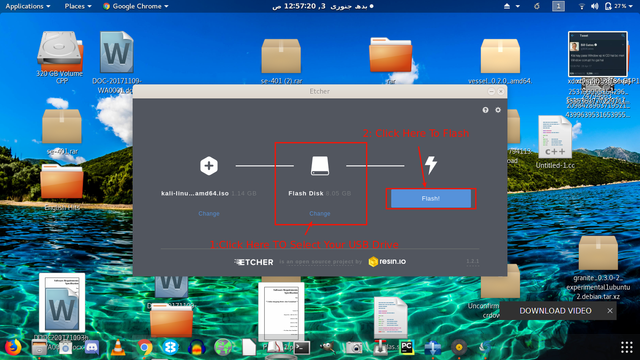Launch PyCharm from the dock
Screen dimensions: 640x360
[407, 347]
